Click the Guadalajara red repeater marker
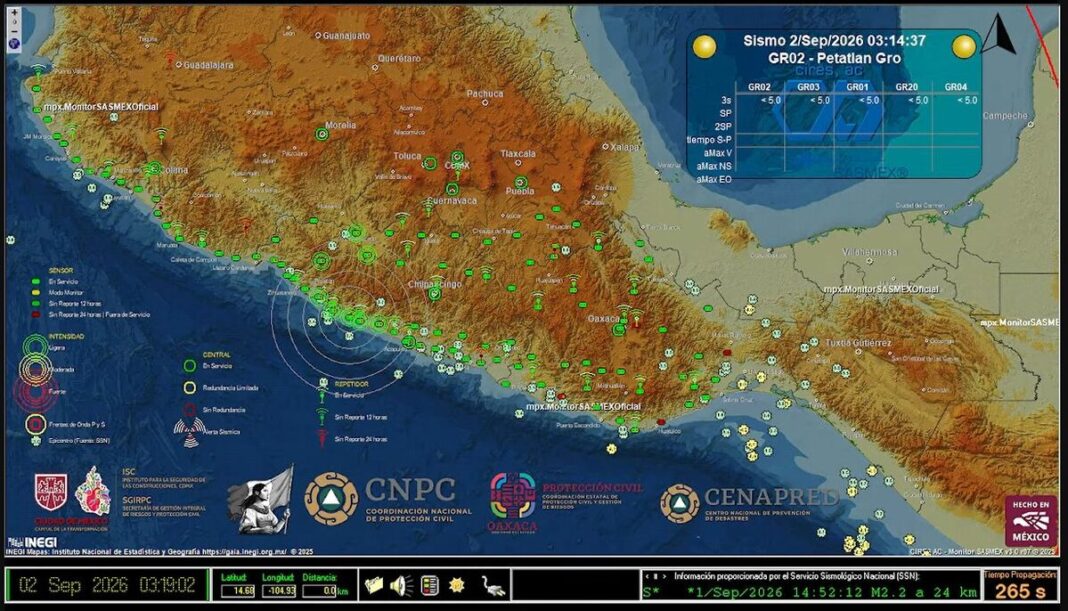 (170, 59)
